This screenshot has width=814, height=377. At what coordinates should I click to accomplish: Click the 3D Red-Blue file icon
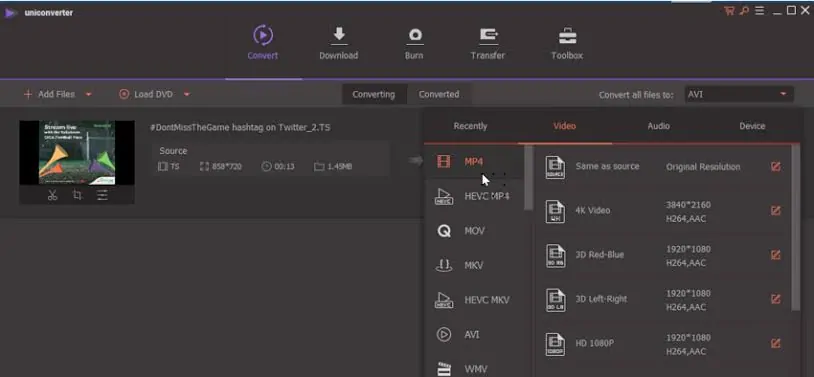(555, 255)
